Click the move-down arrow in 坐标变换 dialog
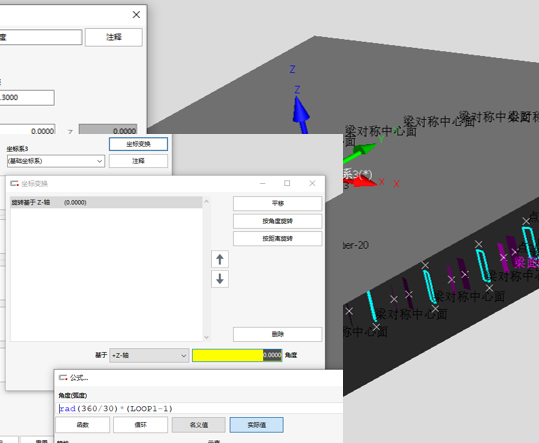The height and width of the screenshot is (443, 539). coord(220,278)
